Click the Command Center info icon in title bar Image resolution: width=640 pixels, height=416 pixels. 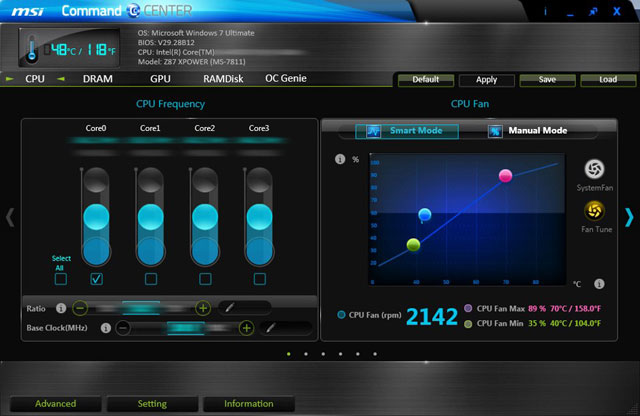tap(545, 11)
